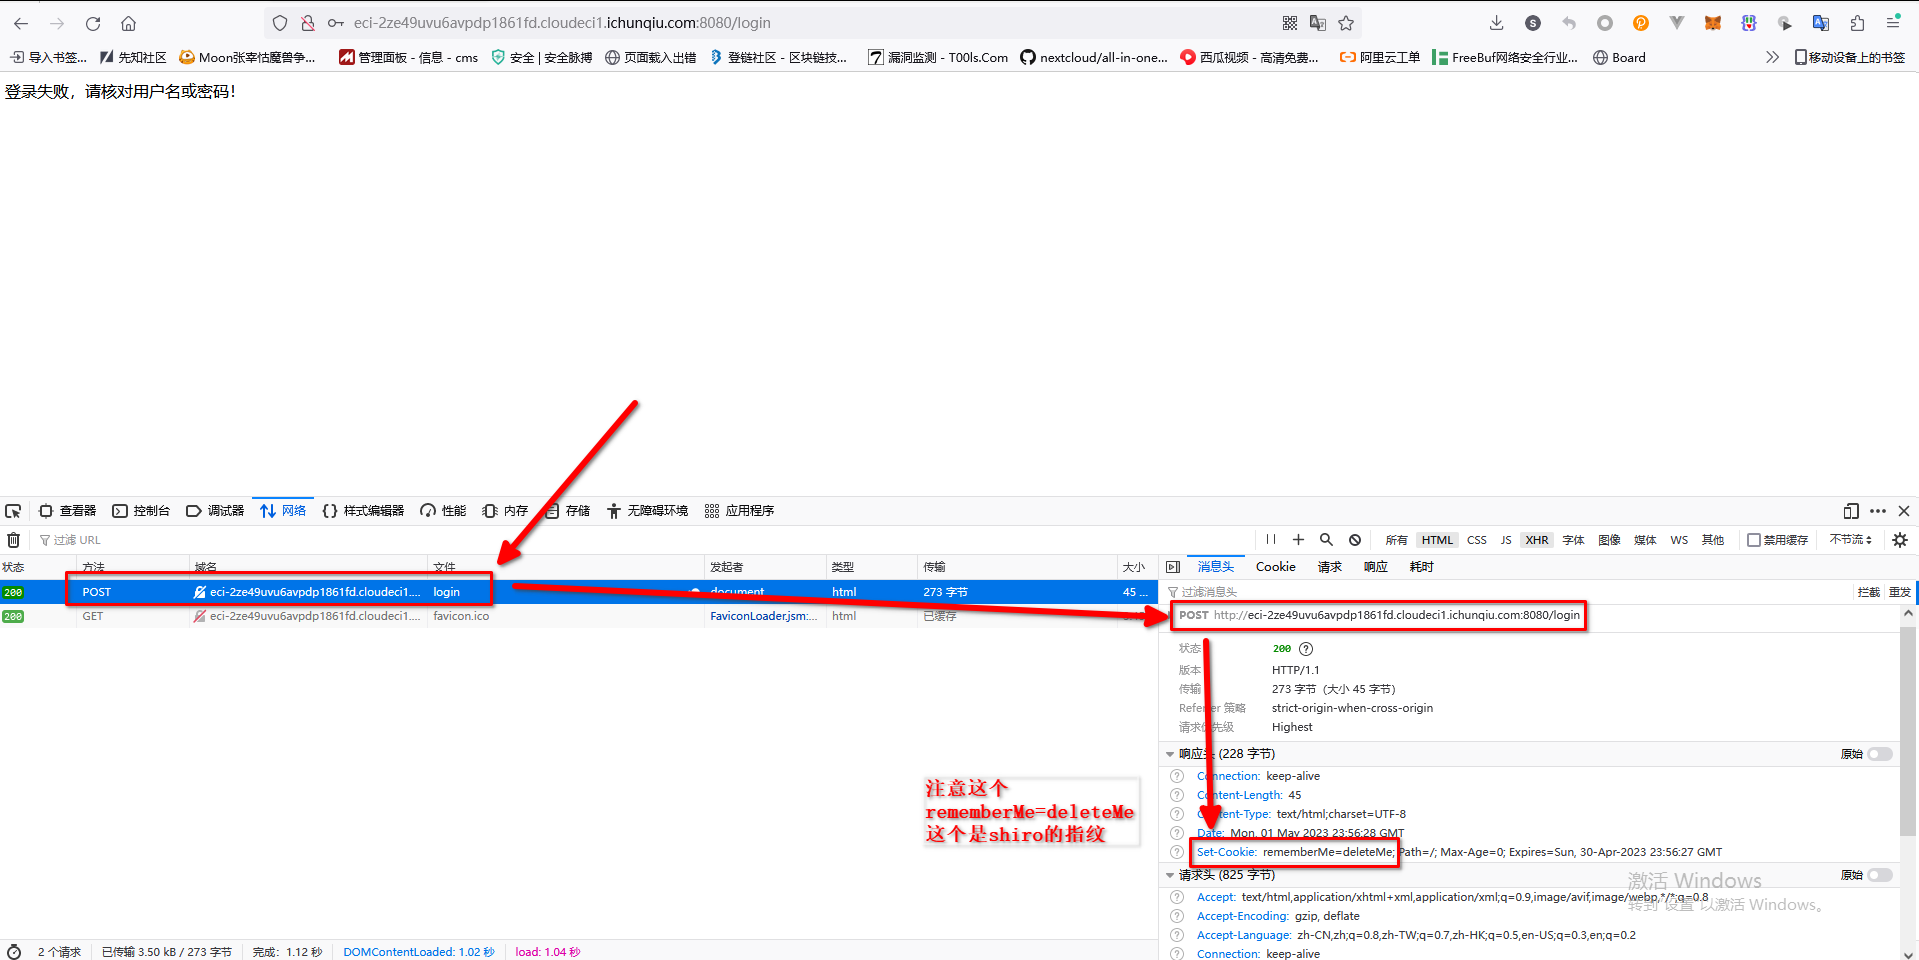Click the element picker icon in devtools
This screenshot has height=960, width=1919.
click(13, 511)
